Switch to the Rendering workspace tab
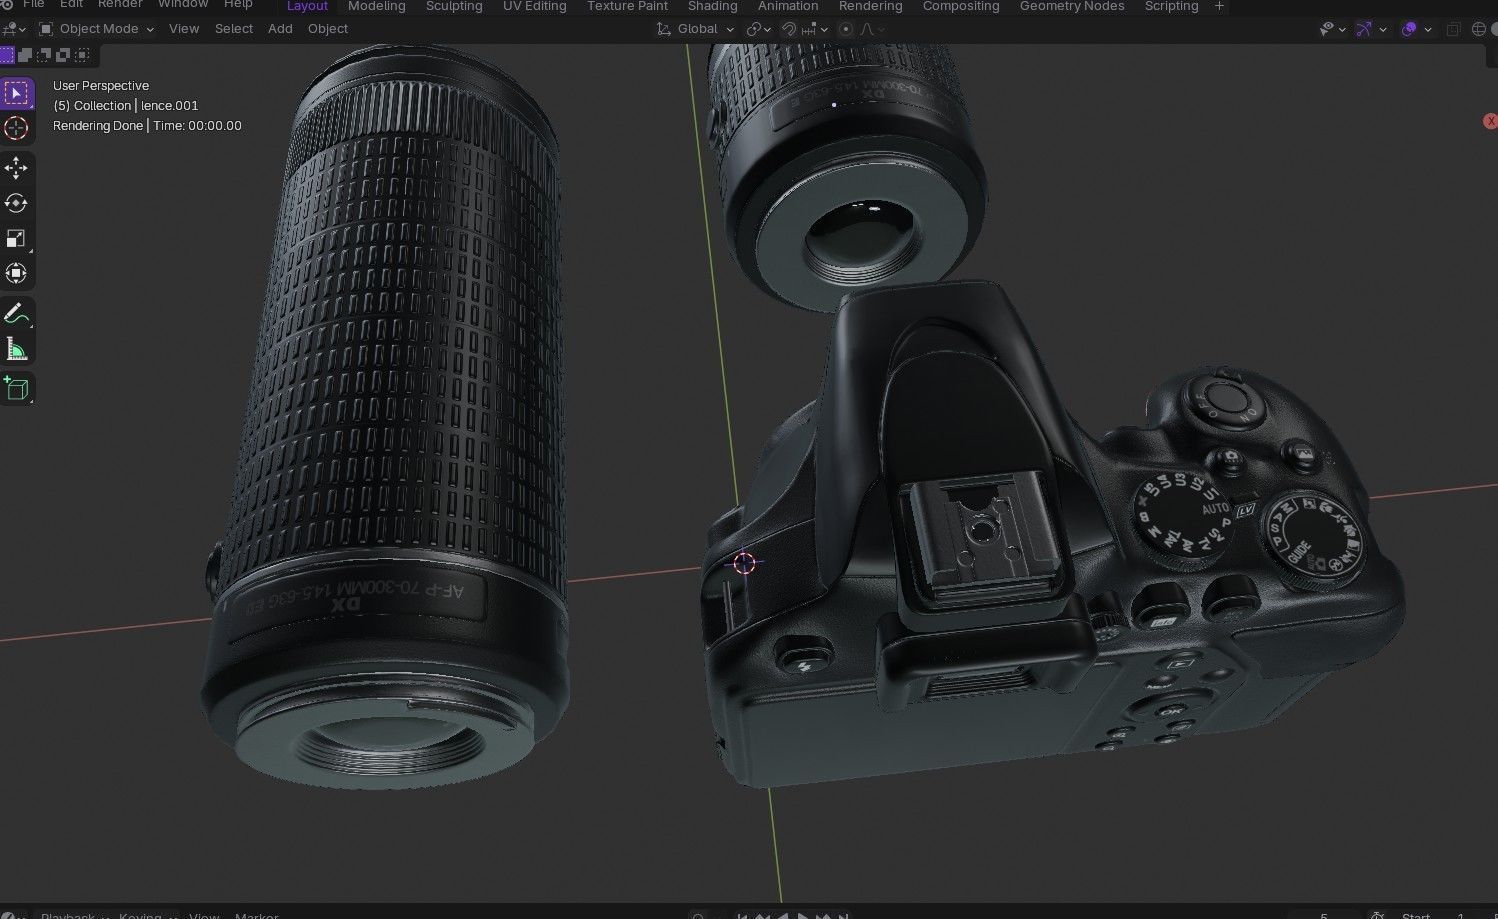Screen dimensions: 1498x919 click(x=870, y=6)
